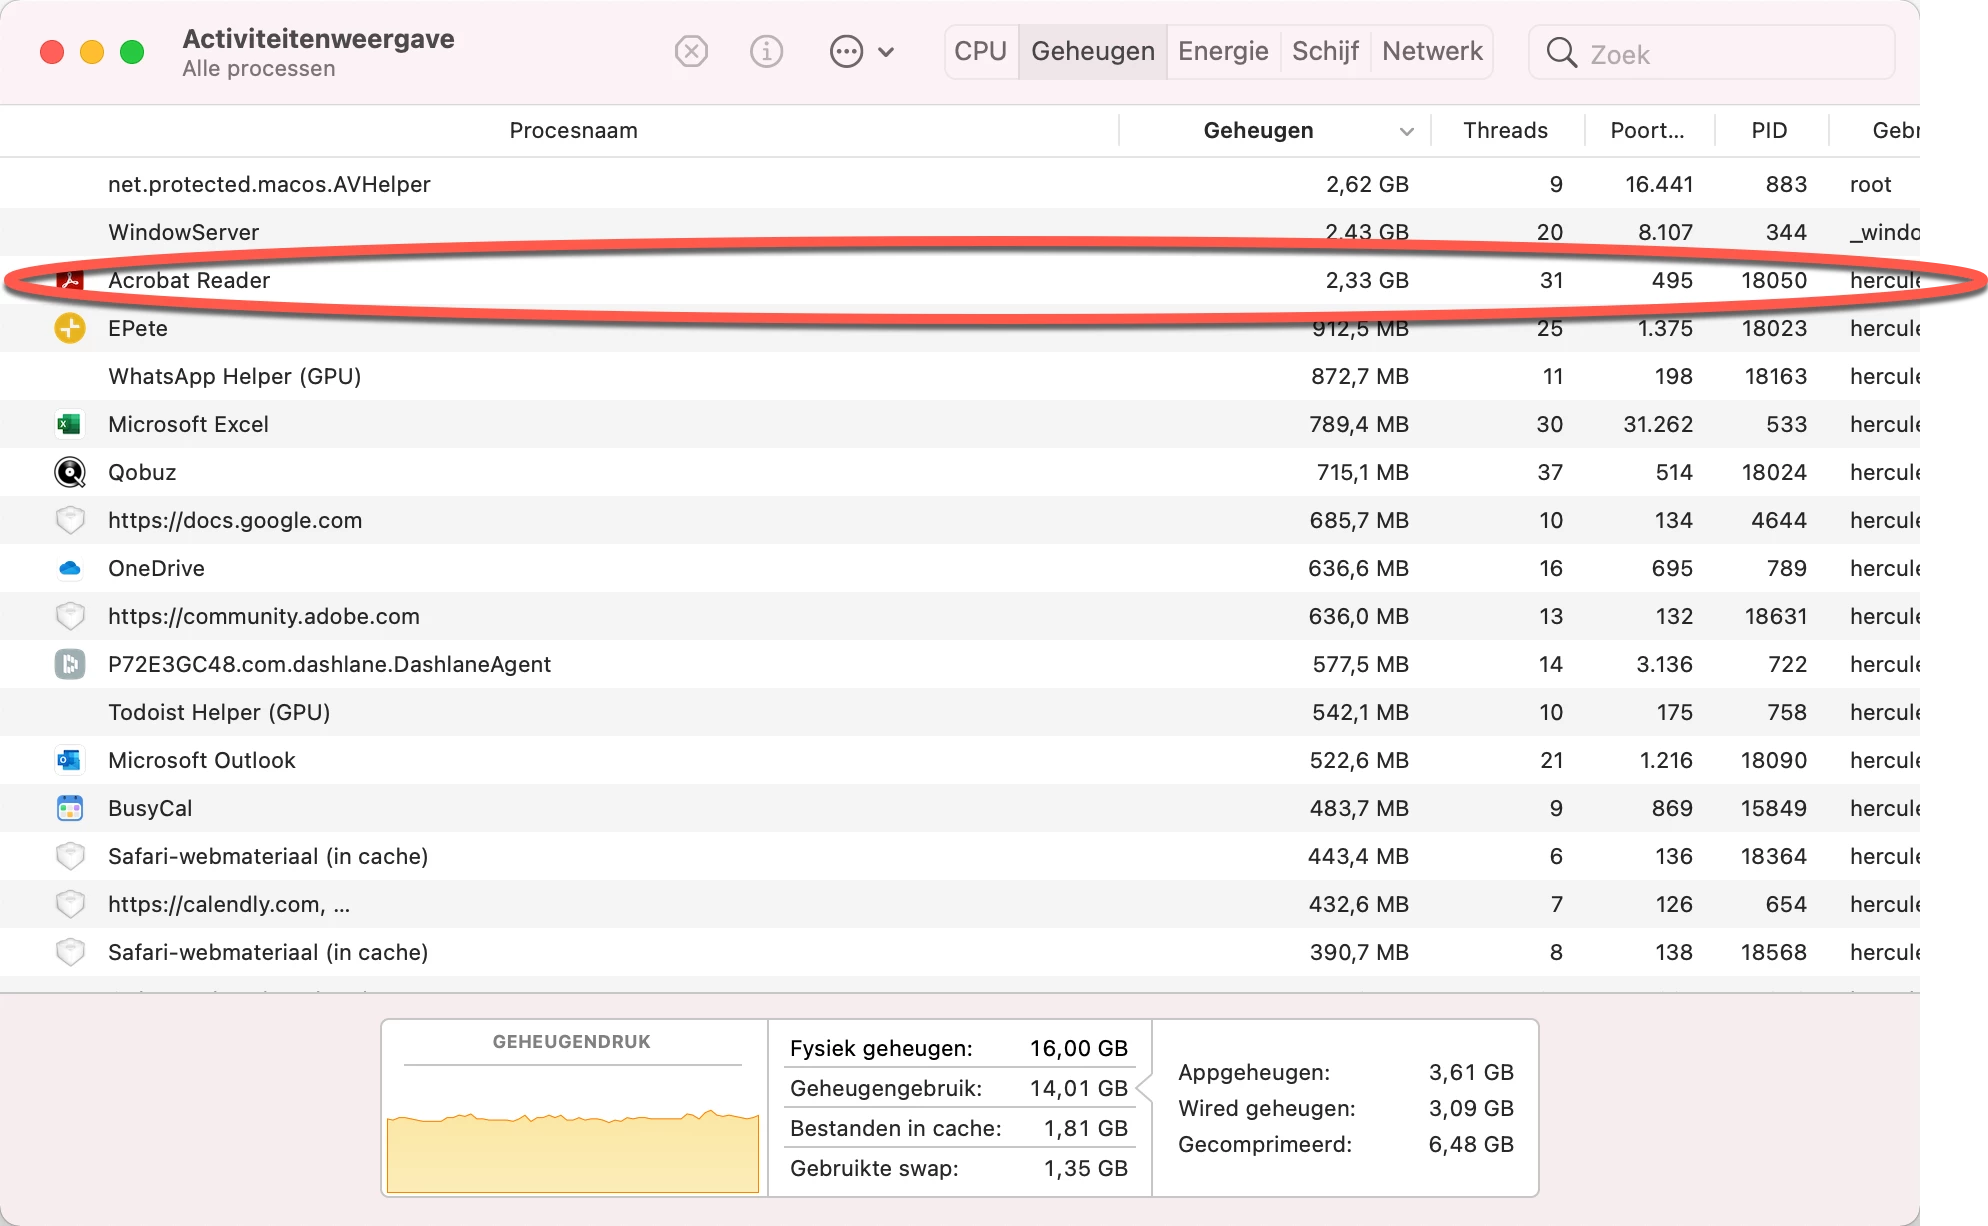
Task: Click the Dashlane agent icon
Action: [70, 664]
